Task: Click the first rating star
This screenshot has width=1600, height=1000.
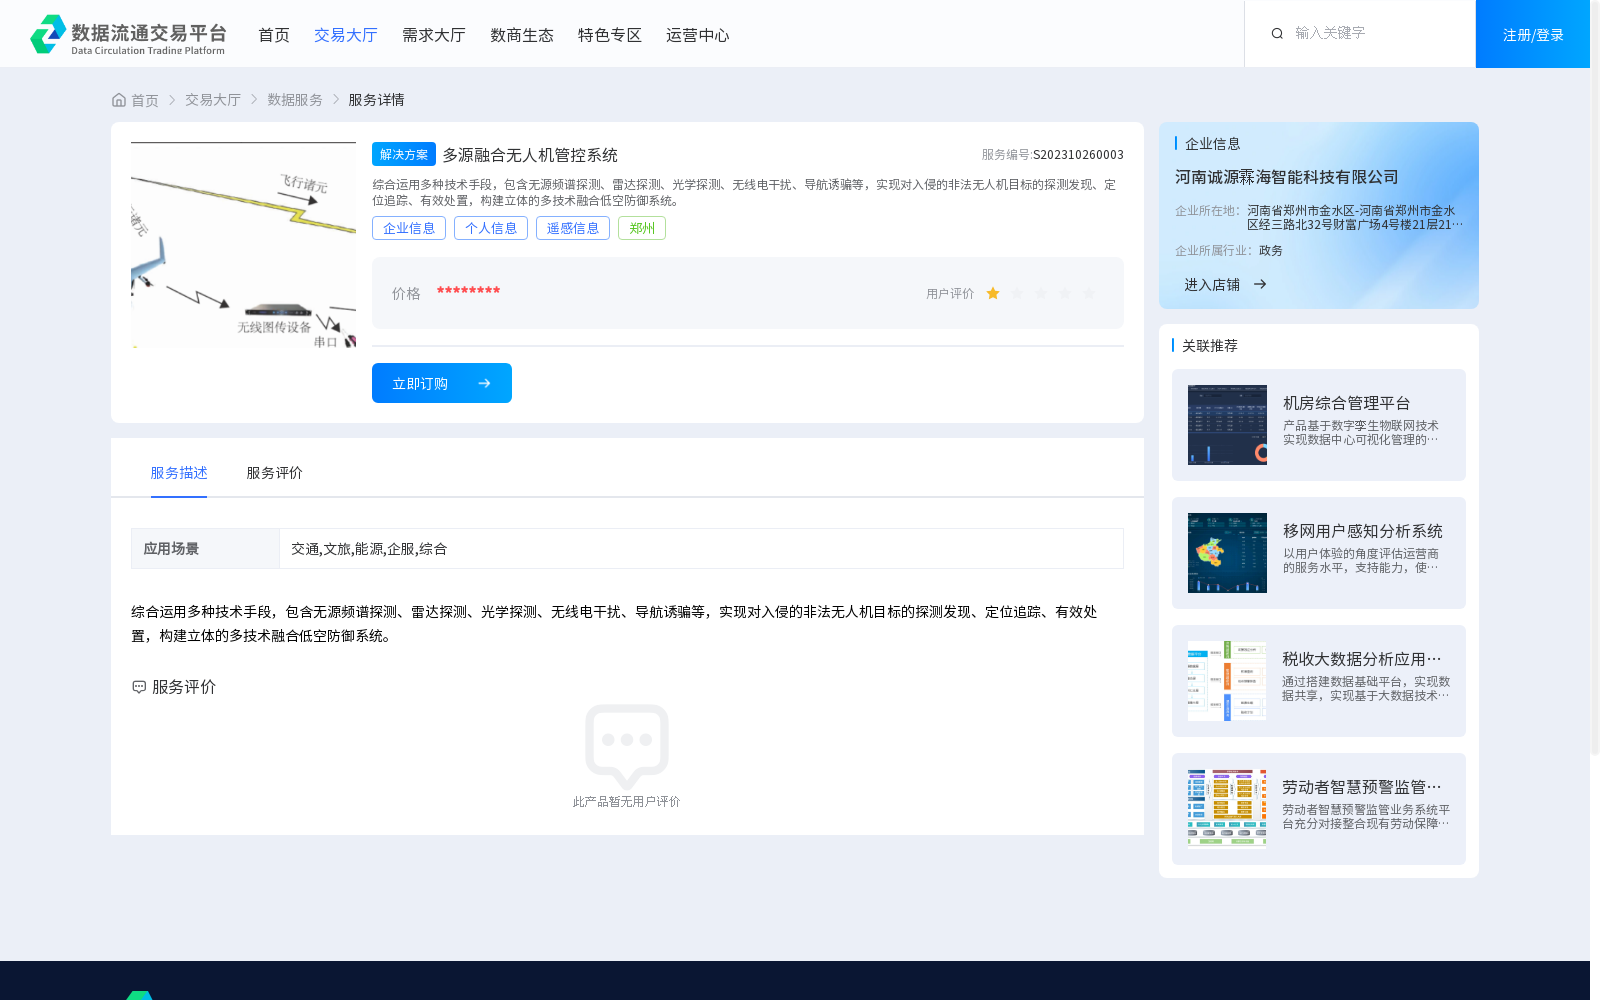Action: pos(993,293)
